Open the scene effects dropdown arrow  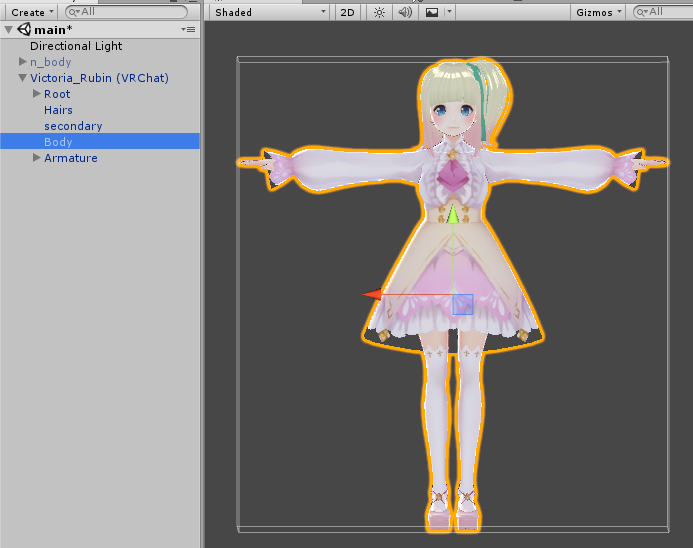pyautogui.click(x=449, y=12)
